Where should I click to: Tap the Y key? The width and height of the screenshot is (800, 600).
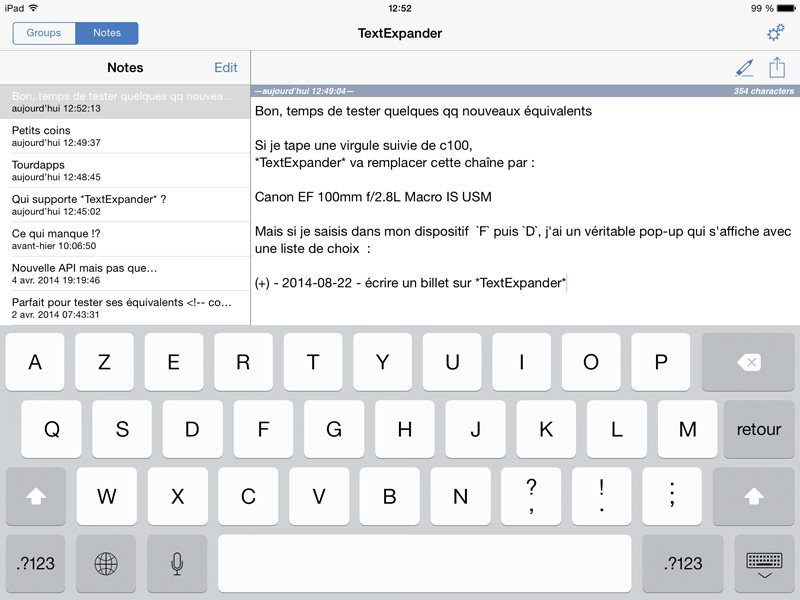pos(383,362)
